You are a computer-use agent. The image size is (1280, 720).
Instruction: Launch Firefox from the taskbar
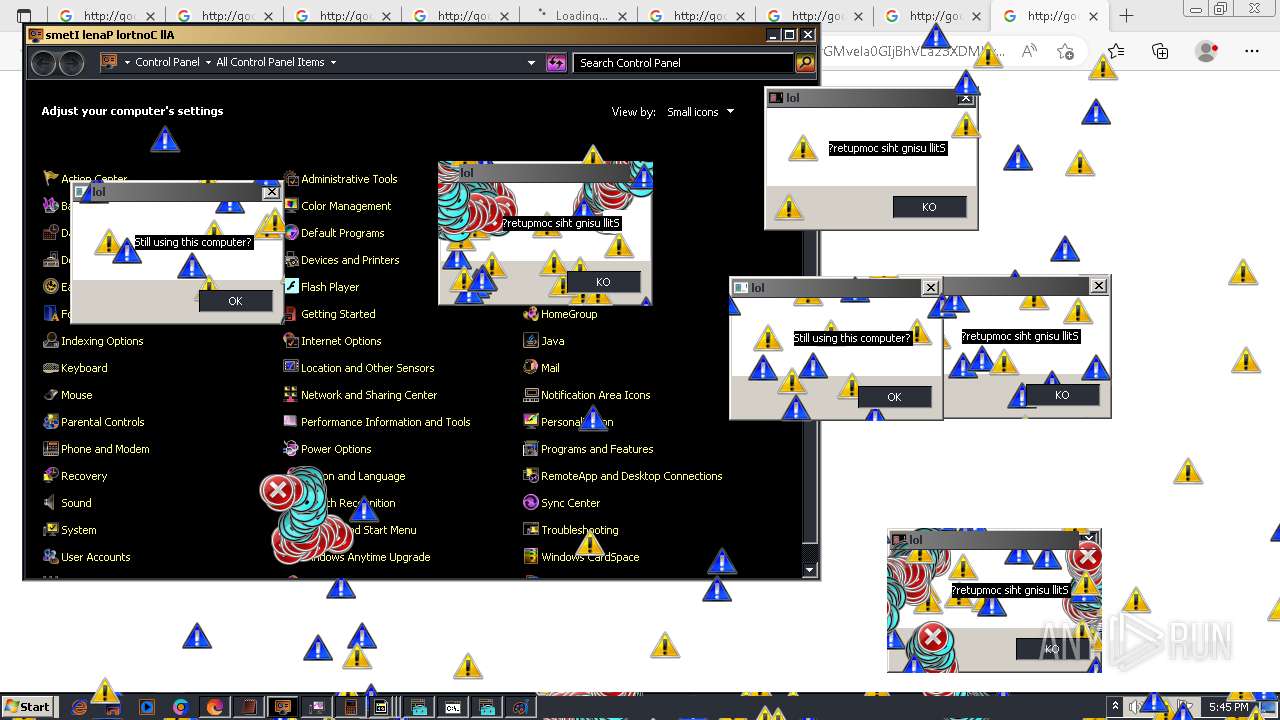[x=215, y=707]
